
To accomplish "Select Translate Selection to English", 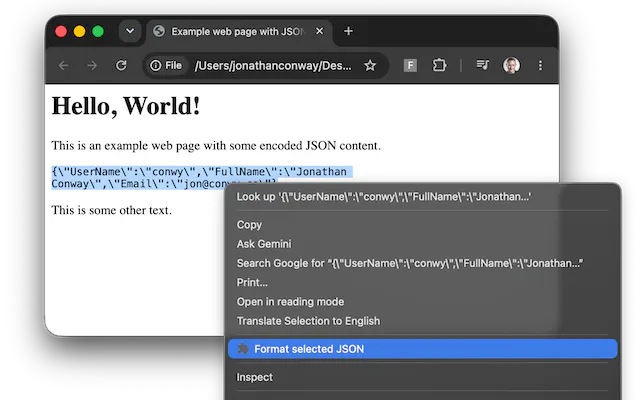I will [423, 321].
